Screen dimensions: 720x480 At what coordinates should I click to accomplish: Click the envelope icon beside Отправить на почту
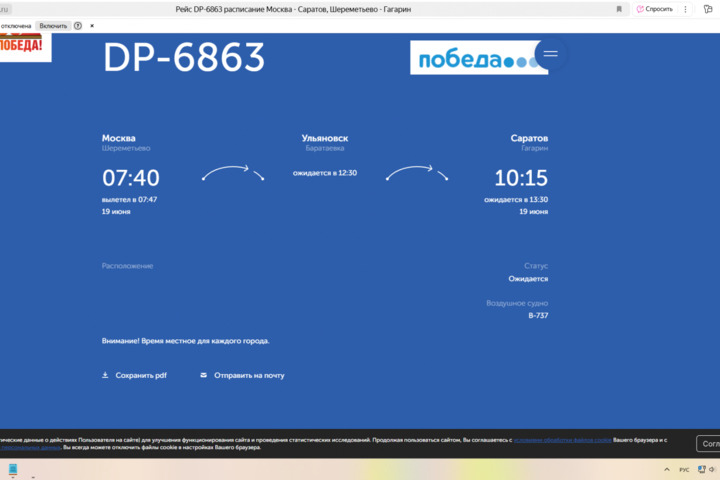coord(203,375)
